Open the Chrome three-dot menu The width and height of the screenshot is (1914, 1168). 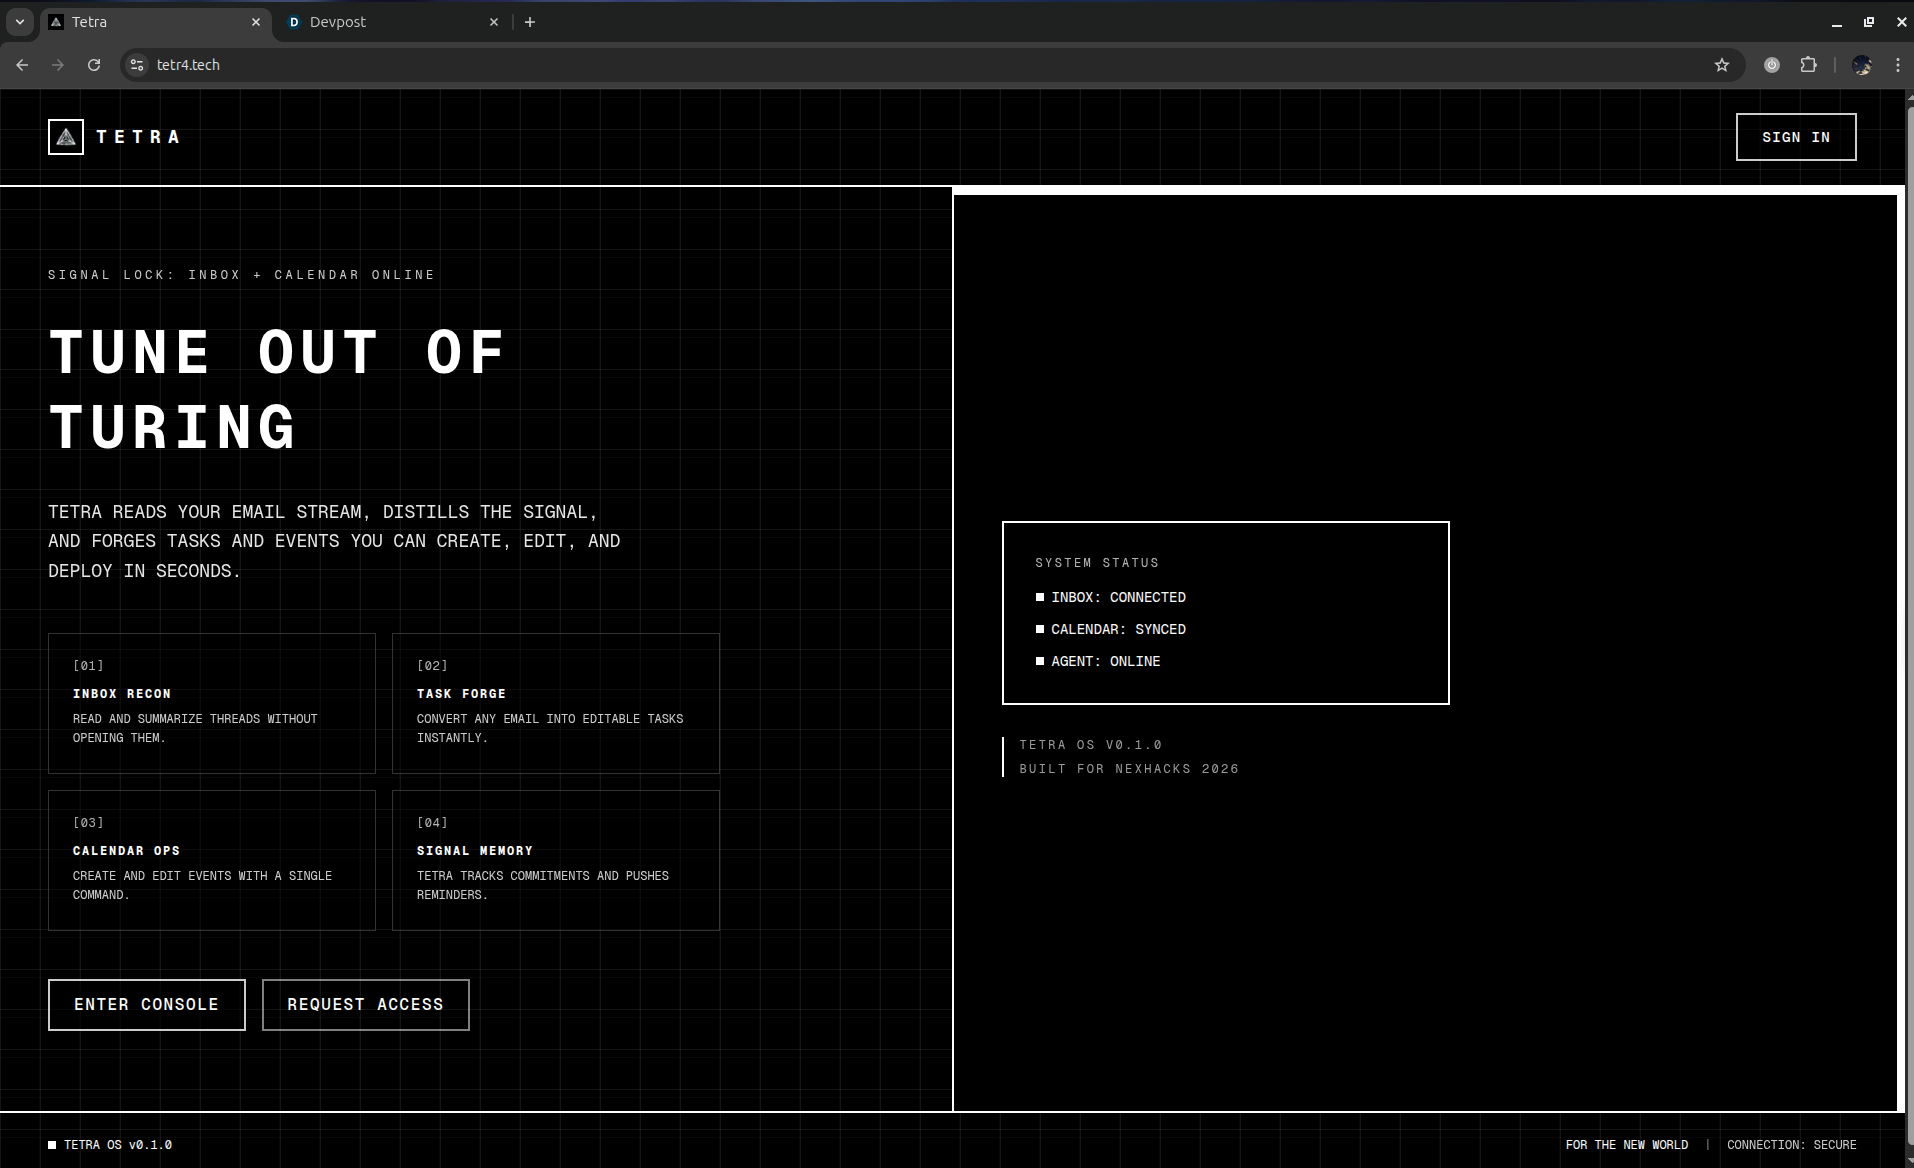pyautogui.click(x=1898, y=65)
